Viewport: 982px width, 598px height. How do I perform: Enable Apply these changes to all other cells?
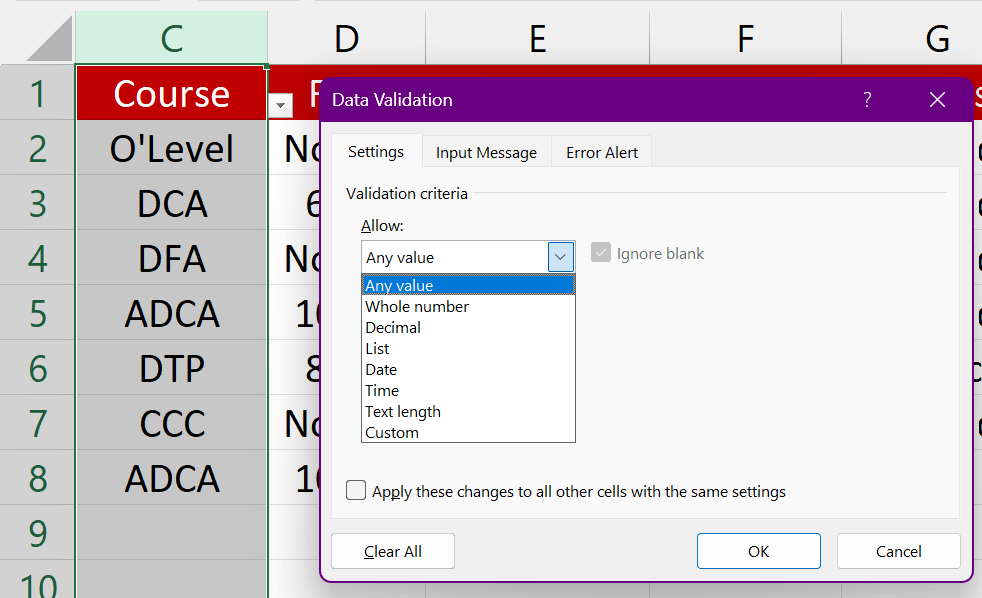pyautogui.click(x=356, y=491)
